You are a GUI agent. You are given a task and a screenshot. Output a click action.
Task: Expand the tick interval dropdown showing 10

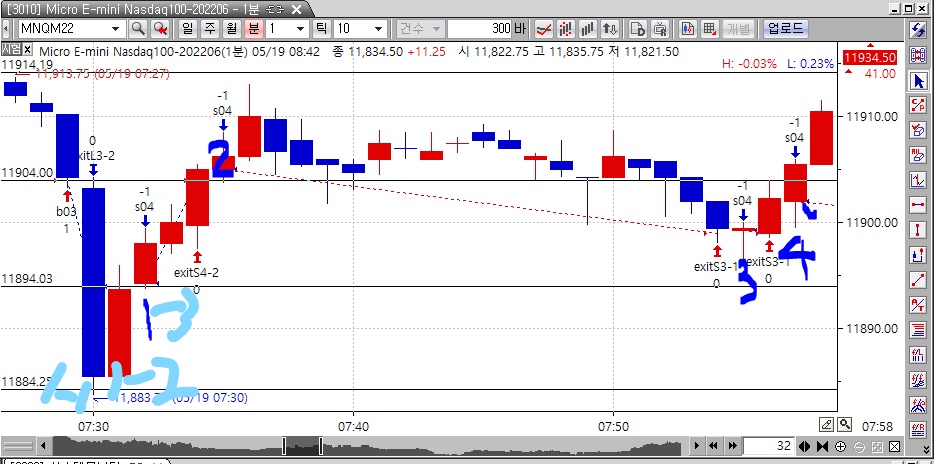point(380,28)
